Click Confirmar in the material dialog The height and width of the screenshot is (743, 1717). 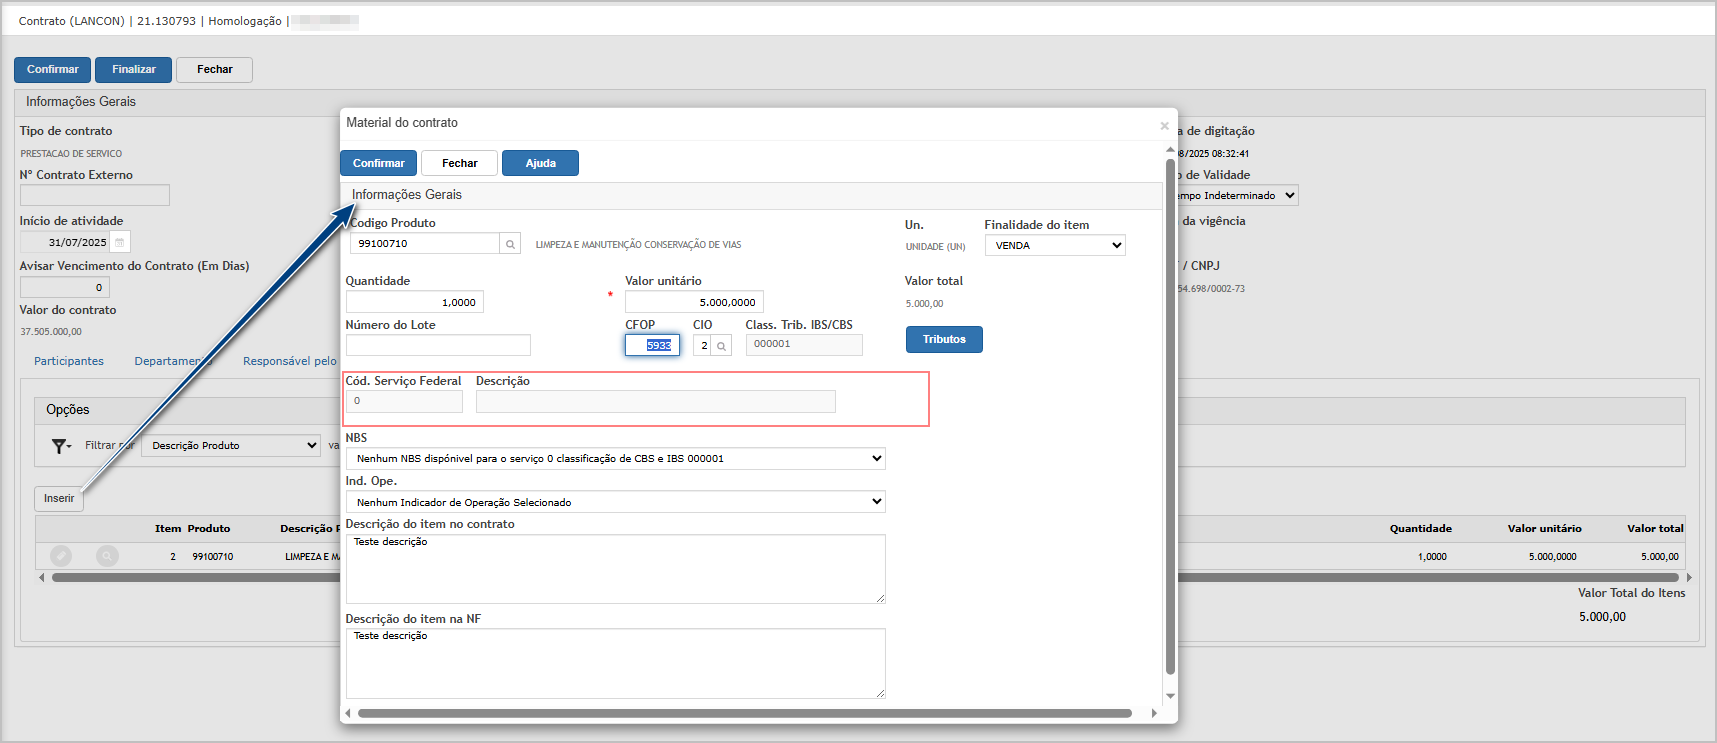(x=378, y=163)
